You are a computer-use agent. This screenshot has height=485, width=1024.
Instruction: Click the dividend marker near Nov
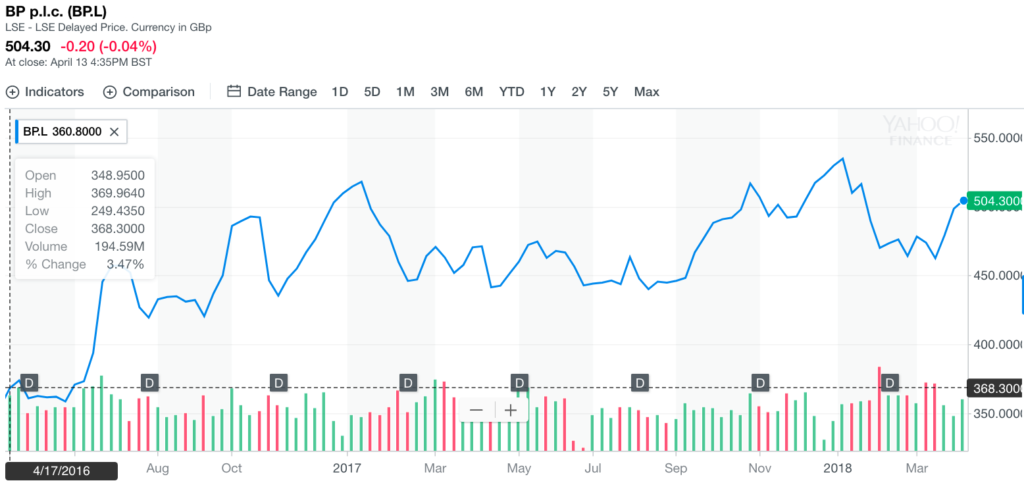(761, 382)
